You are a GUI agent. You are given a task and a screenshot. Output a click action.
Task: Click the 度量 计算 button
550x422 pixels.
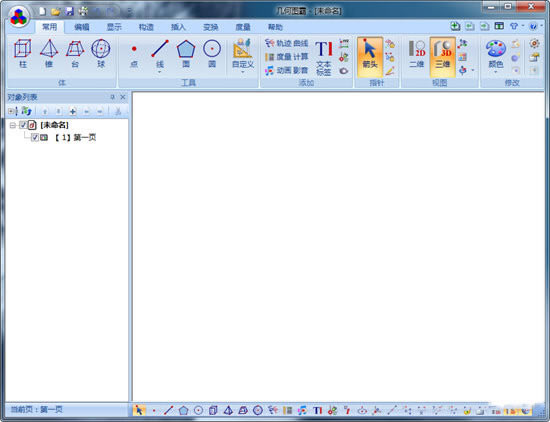coord(287,56)
